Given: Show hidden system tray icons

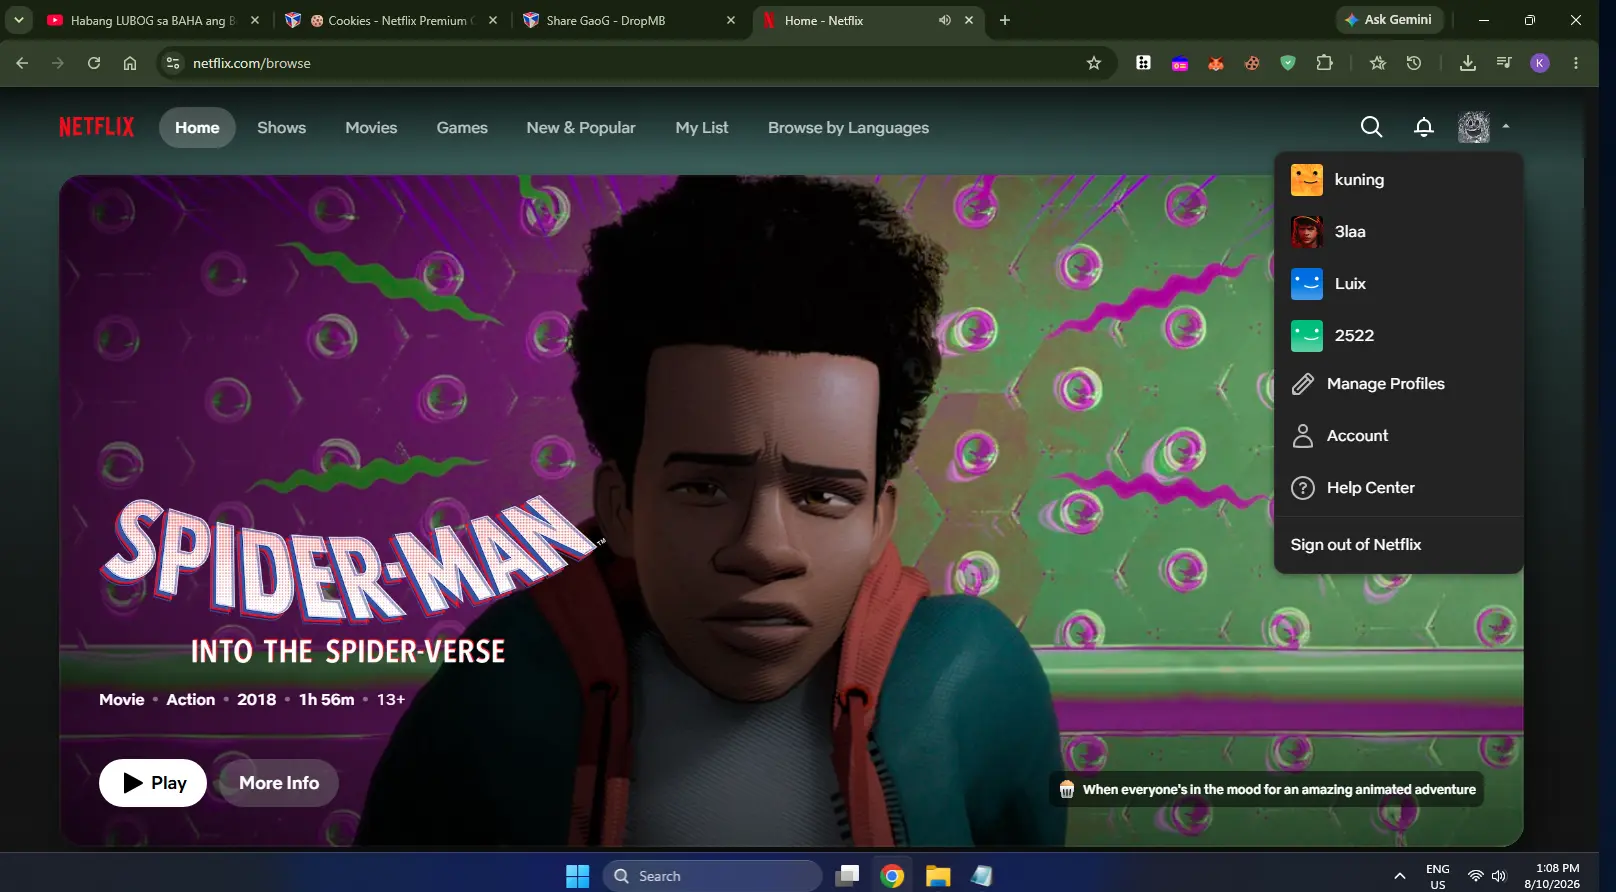Looking at the screenshot, I should coord(1399,876).
